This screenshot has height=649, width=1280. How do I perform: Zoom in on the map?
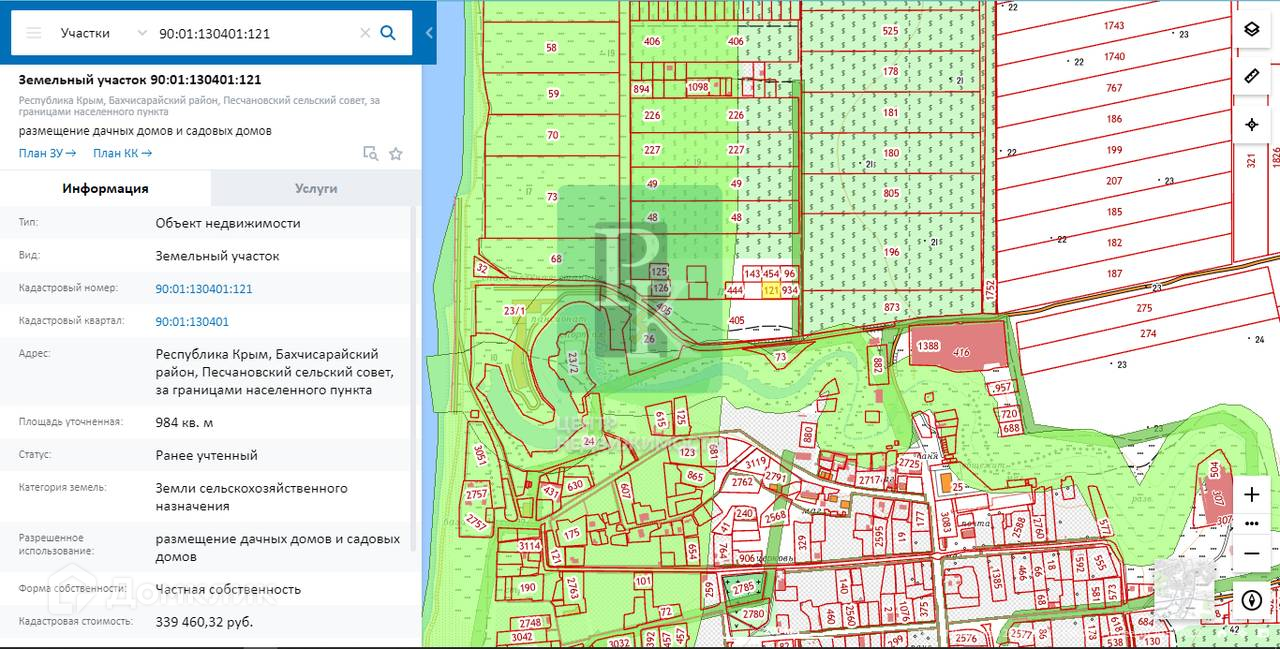1251,495
